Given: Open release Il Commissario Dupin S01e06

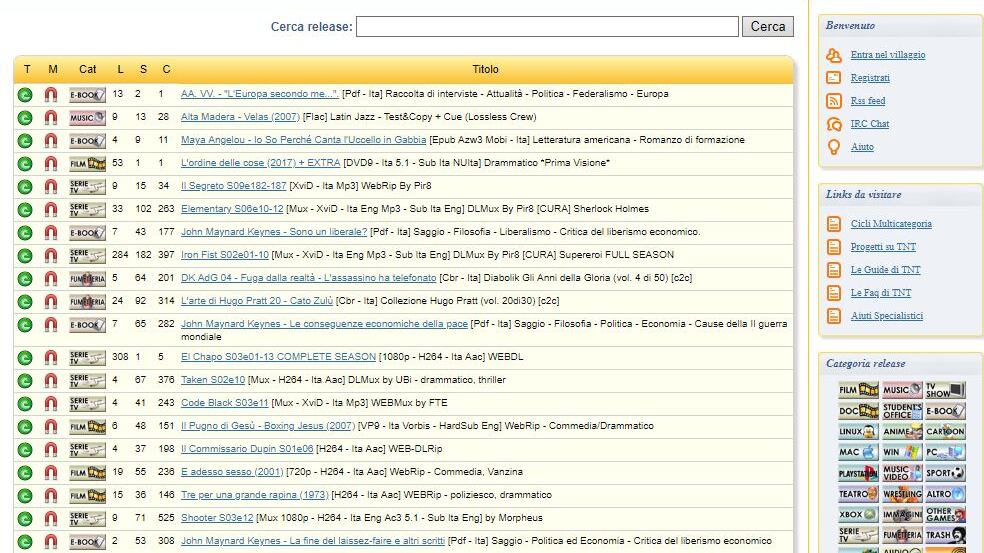Looking at the screenshot, I should click(x=247, y=449).
